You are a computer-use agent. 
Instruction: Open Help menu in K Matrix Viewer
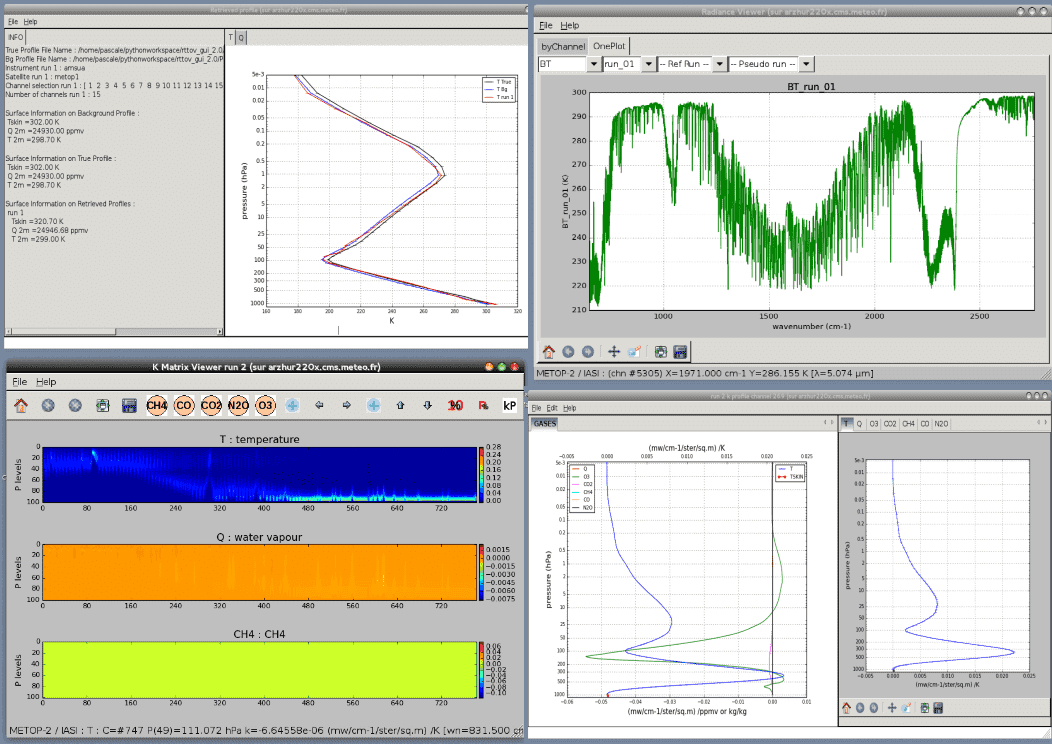(x=46, y=382)
